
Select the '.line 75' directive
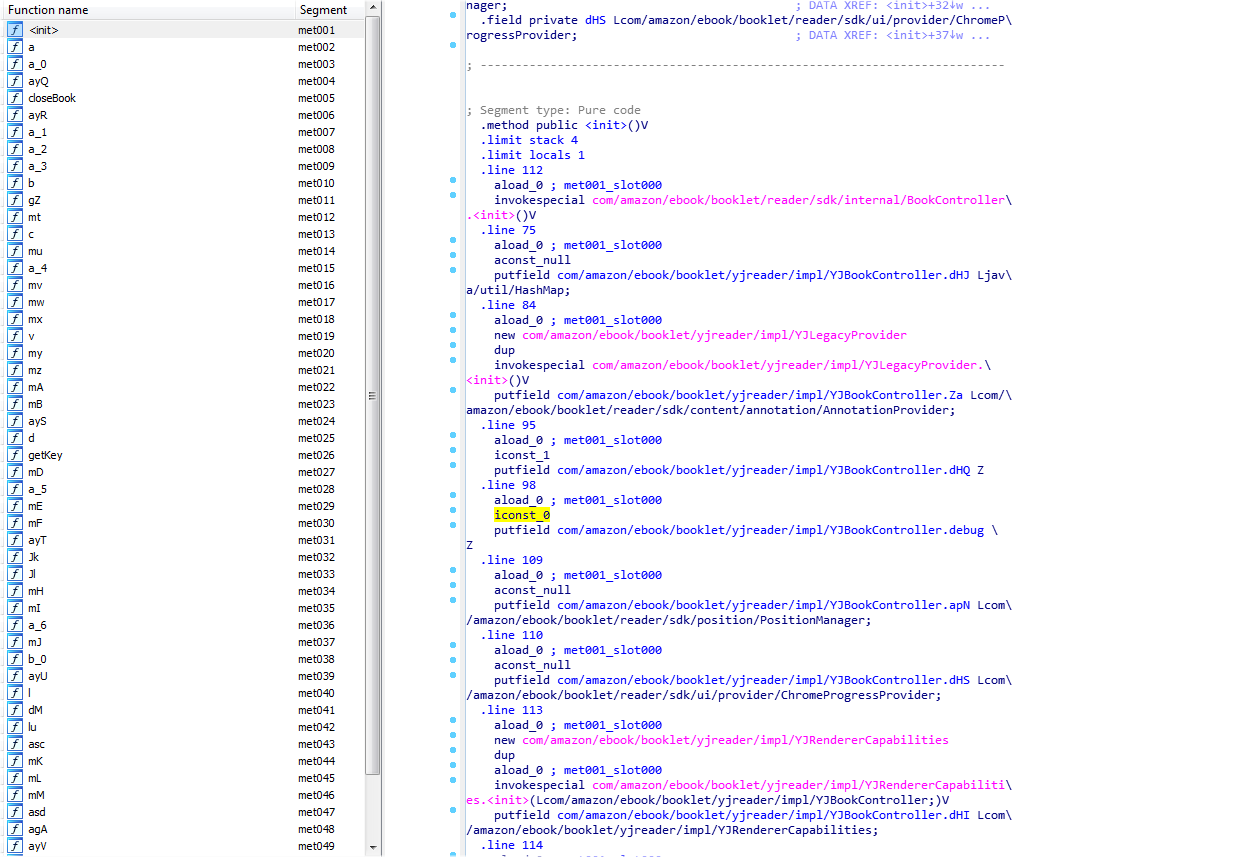pos(508,230)
